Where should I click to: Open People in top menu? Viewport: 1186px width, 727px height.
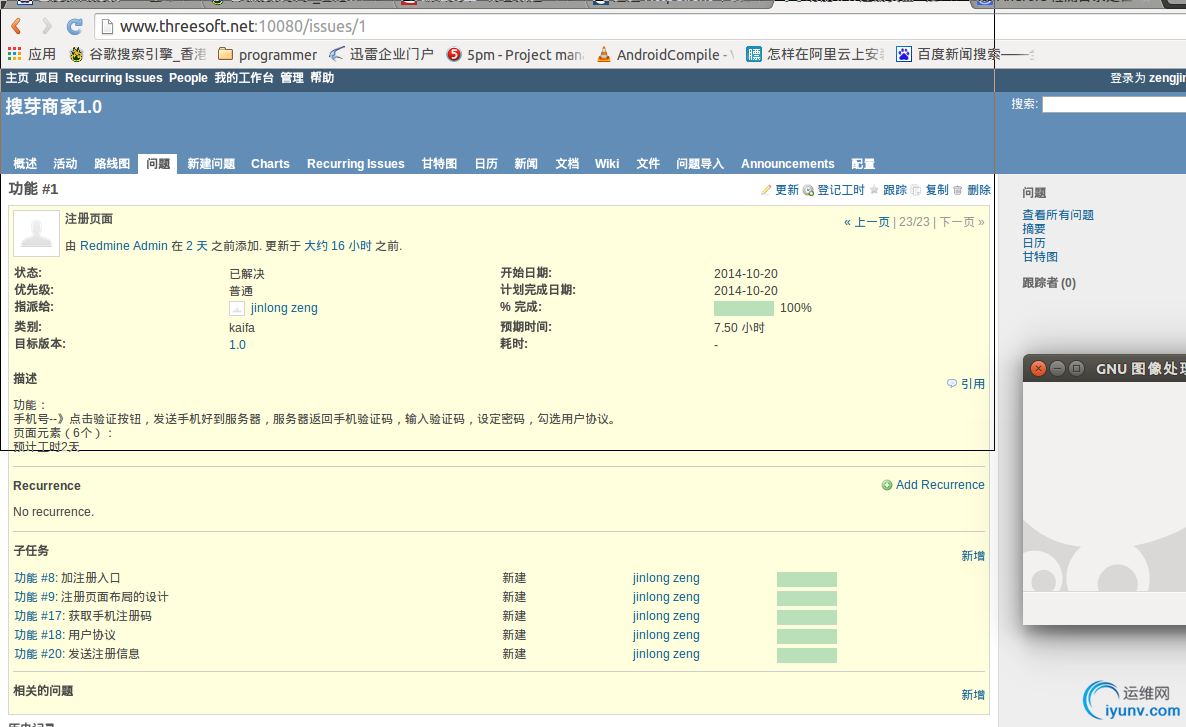188,78
